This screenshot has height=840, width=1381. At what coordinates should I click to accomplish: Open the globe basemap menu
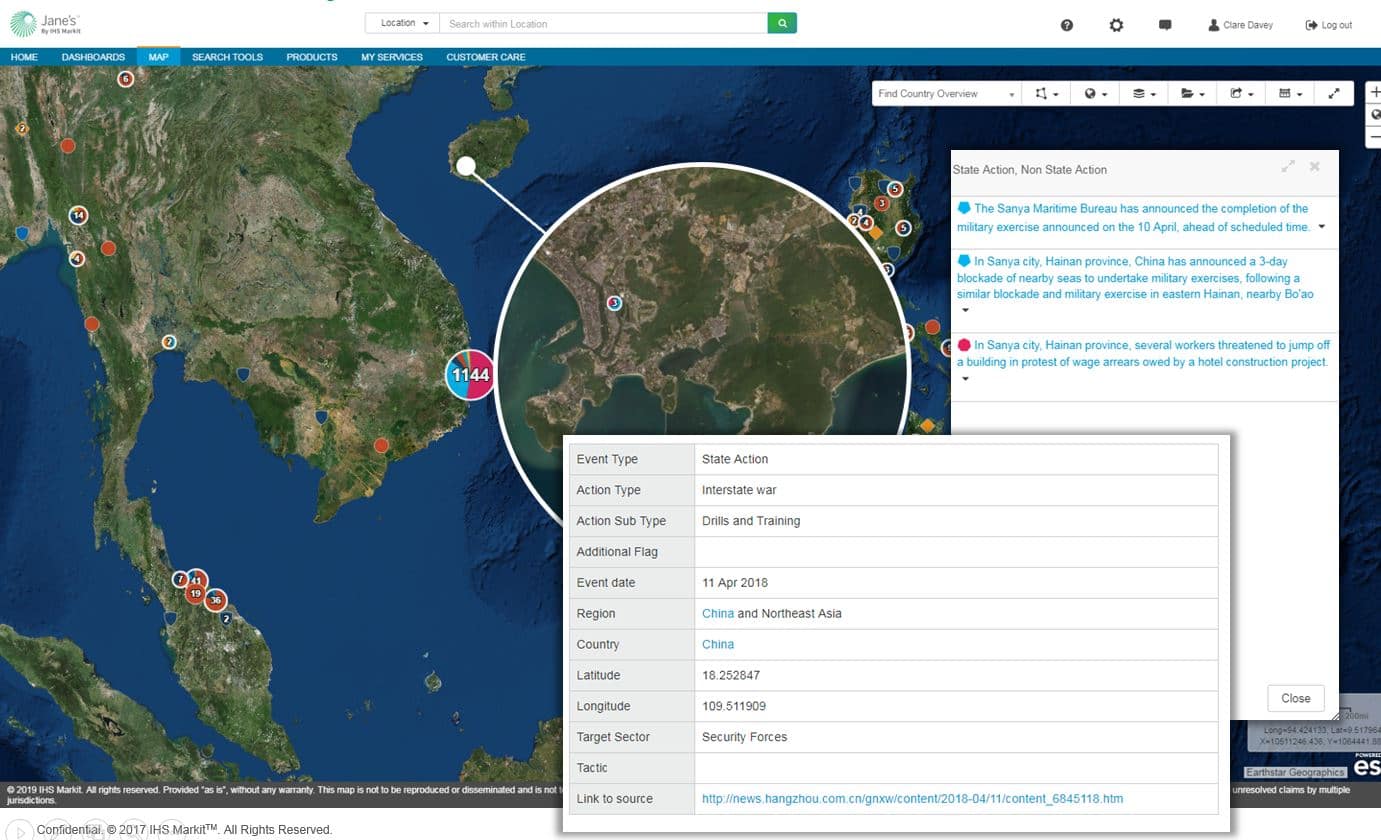click(x=1096, y=93)
